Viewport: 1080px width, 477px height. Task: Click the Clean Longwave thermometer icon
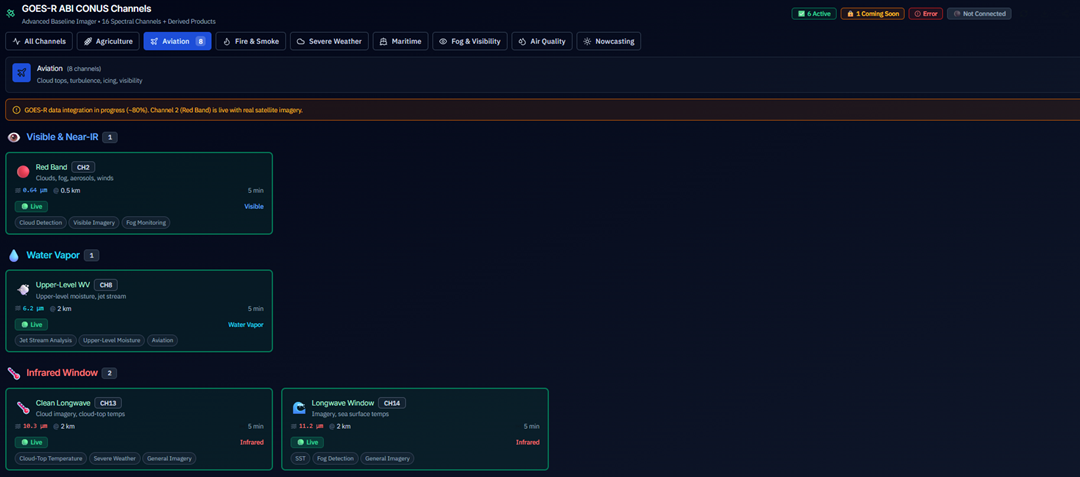23,407
